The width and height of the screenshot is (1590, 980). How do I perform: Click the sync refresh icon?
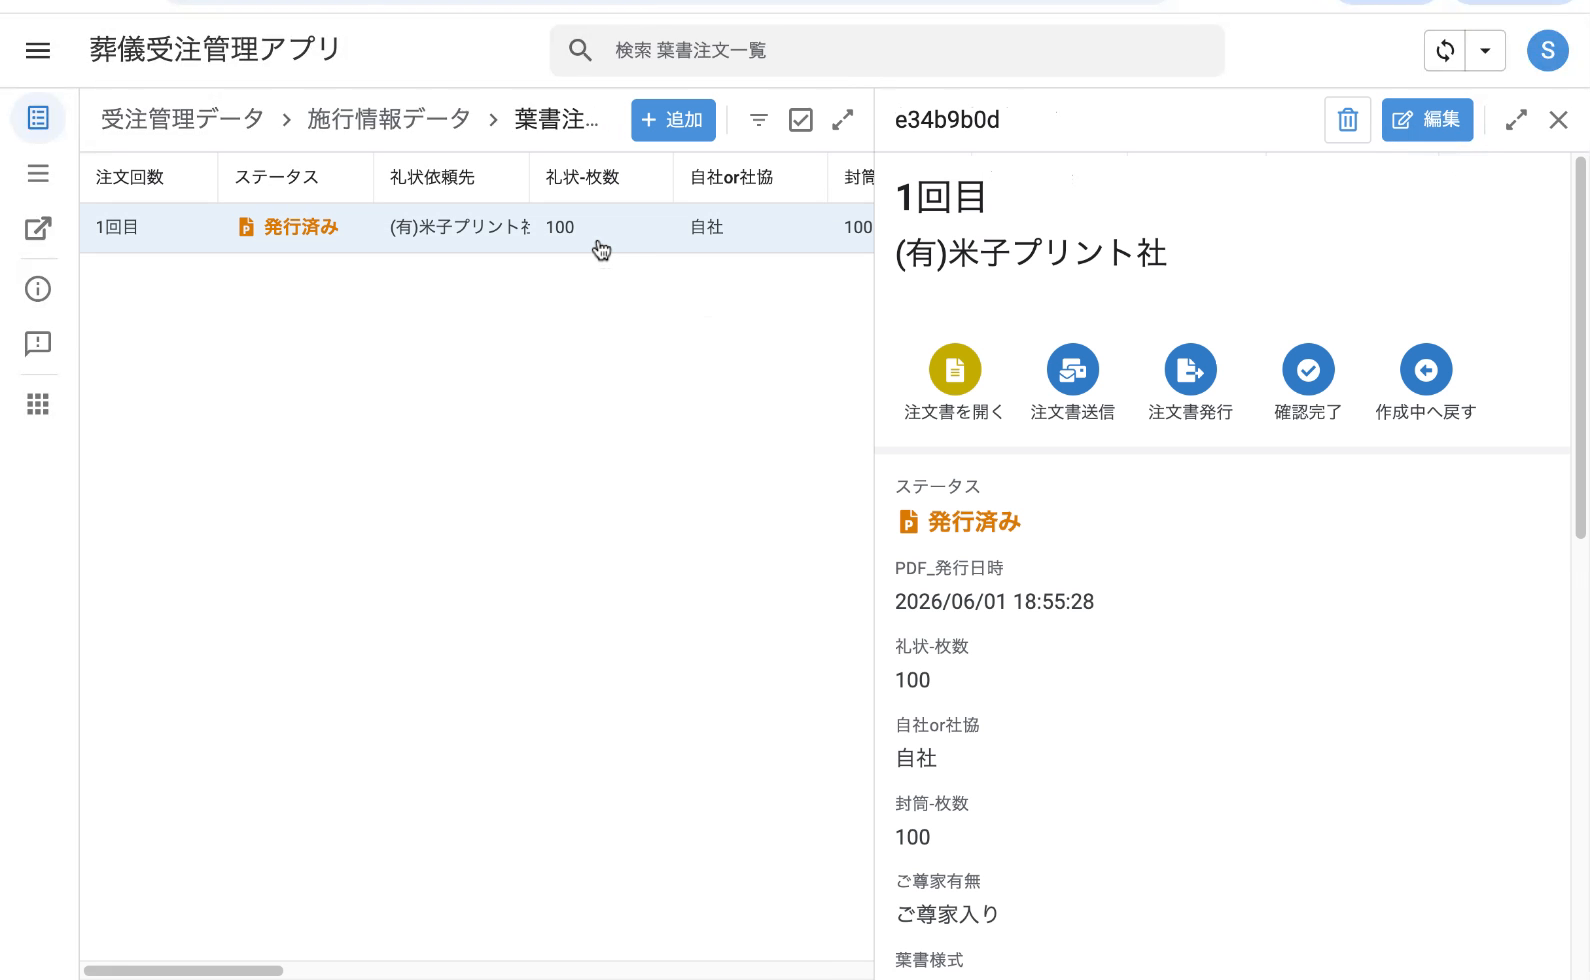tap(1445, 50)
